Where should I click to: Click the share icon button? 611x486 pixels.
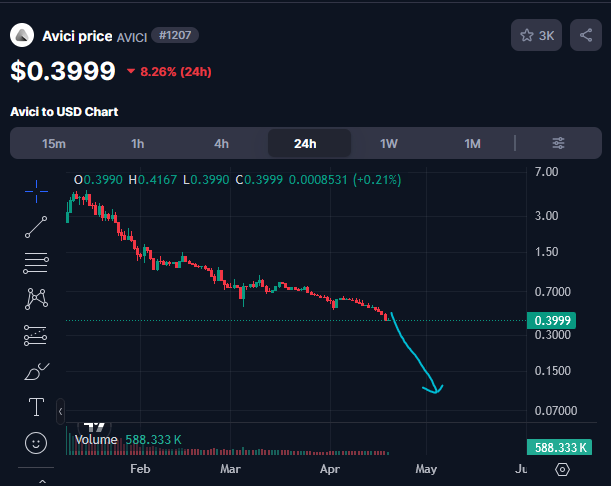point(586,35)
